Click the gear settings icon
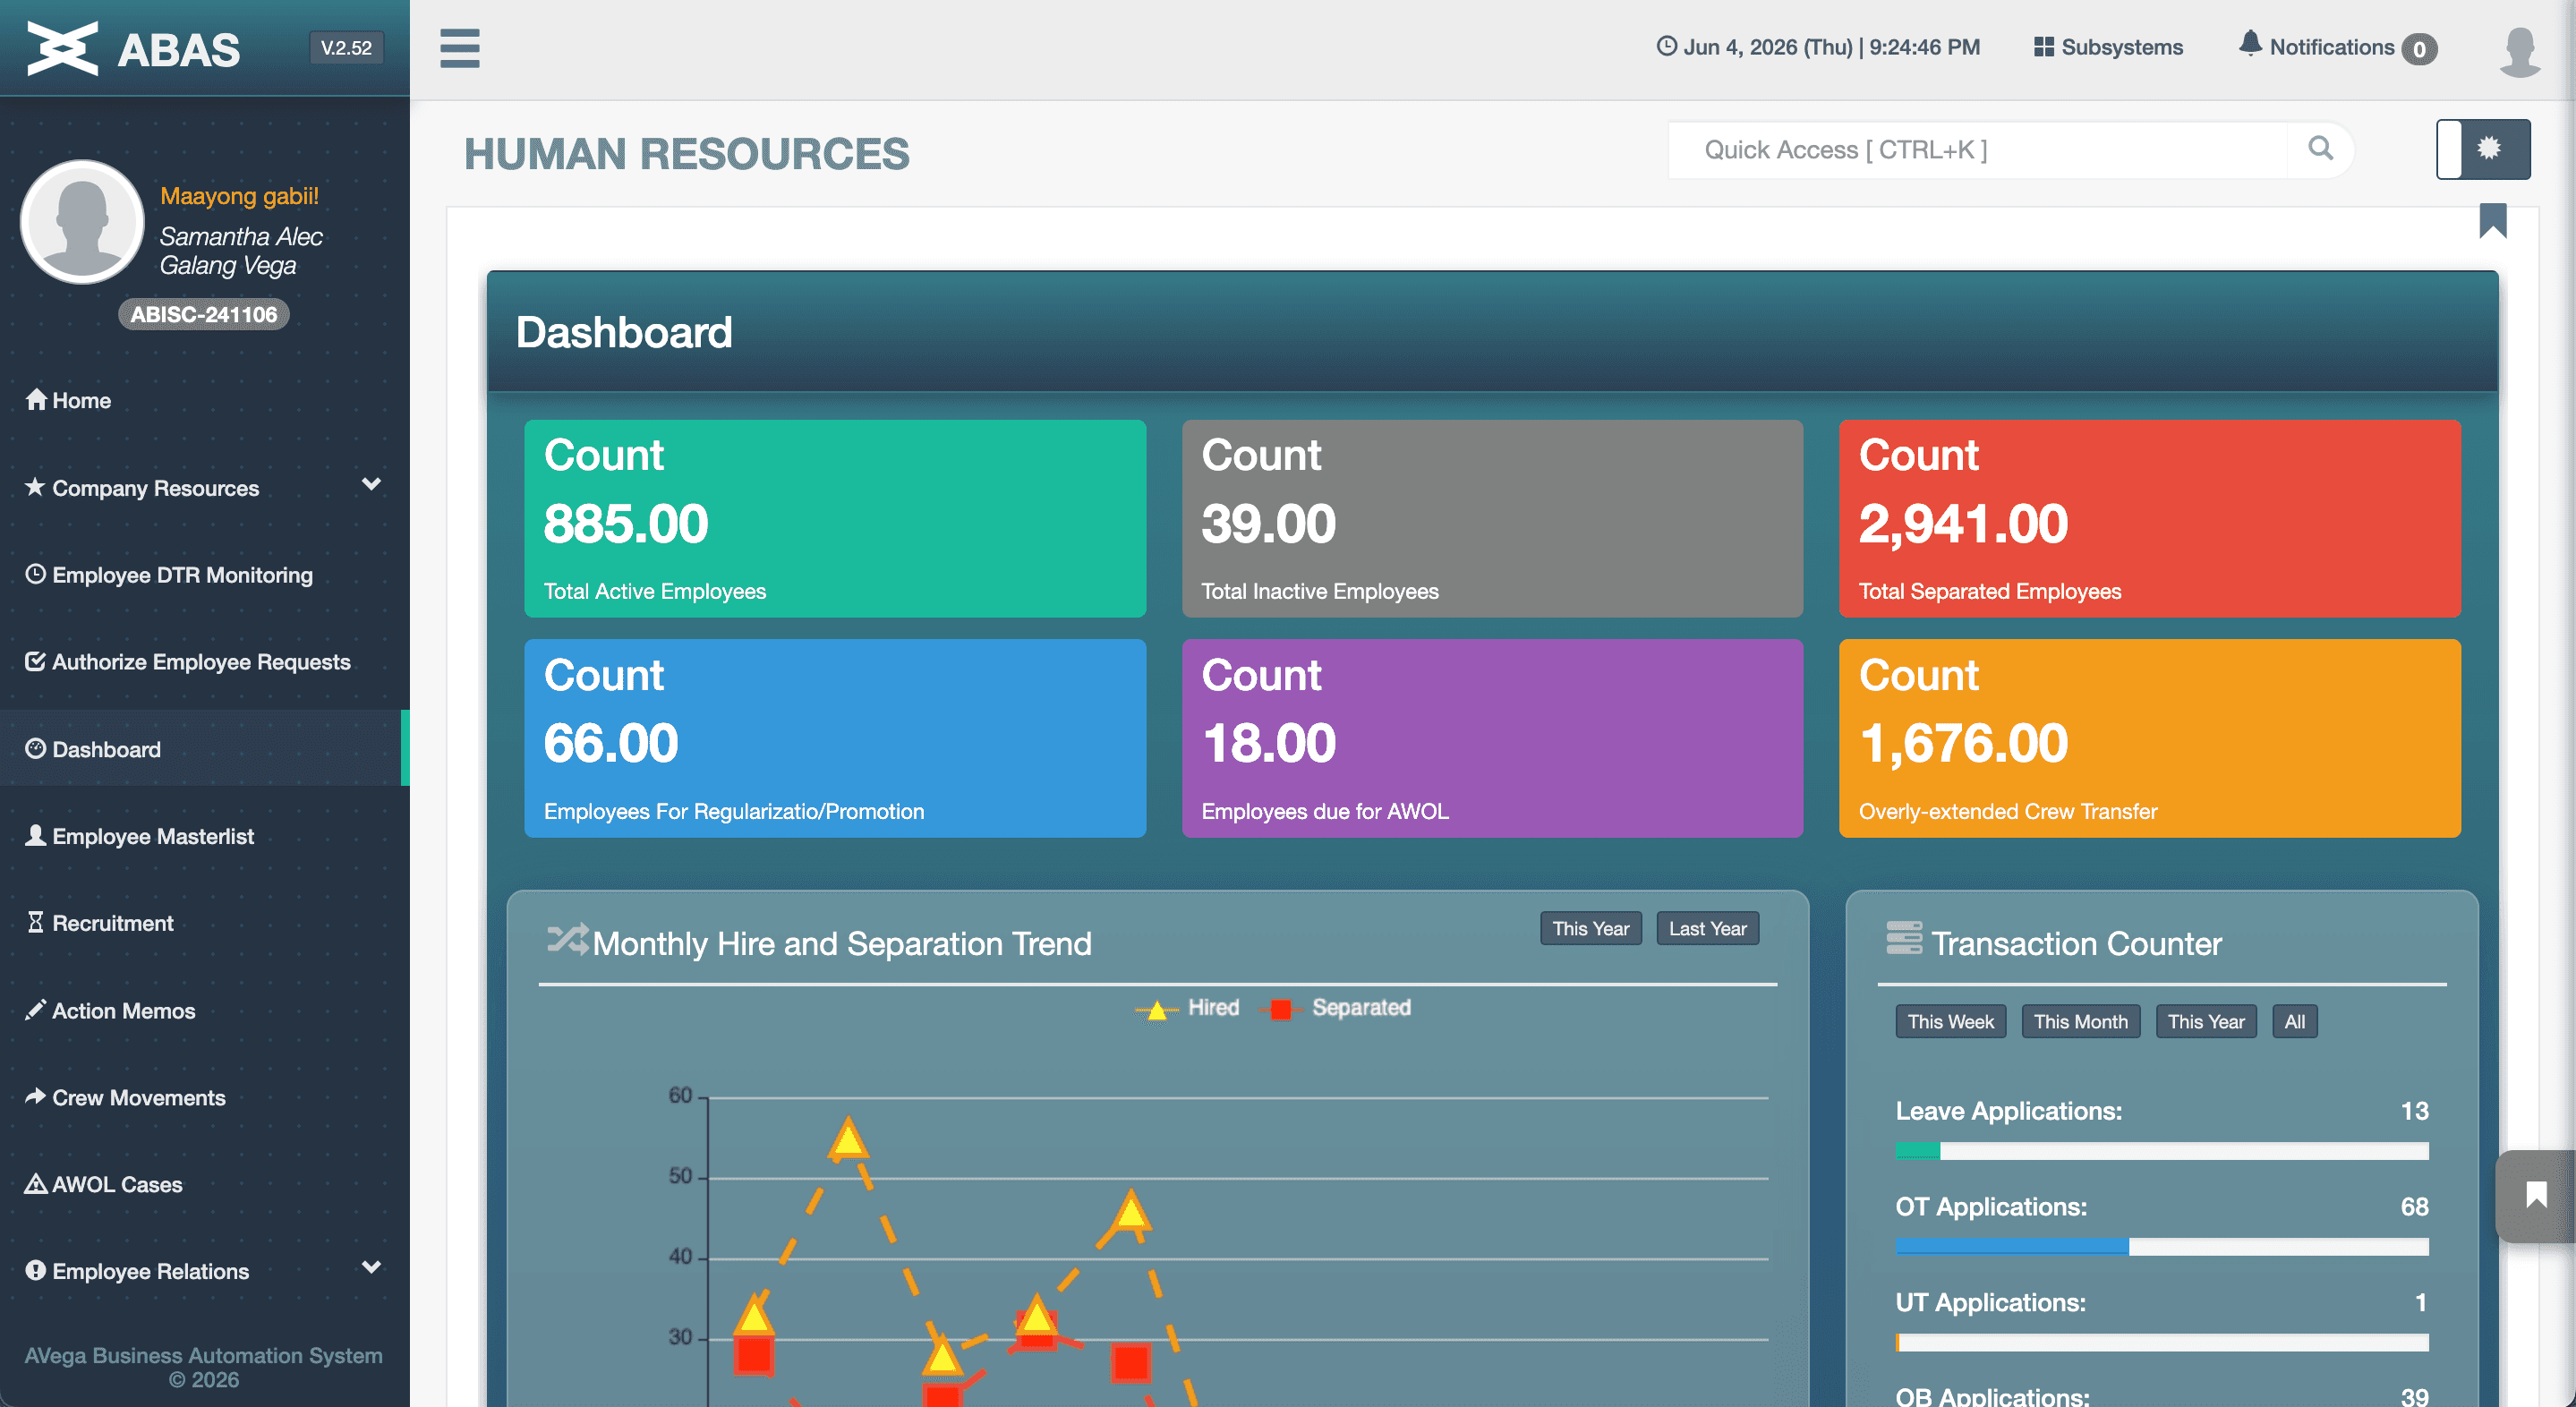 click(x=2490, y=148)
